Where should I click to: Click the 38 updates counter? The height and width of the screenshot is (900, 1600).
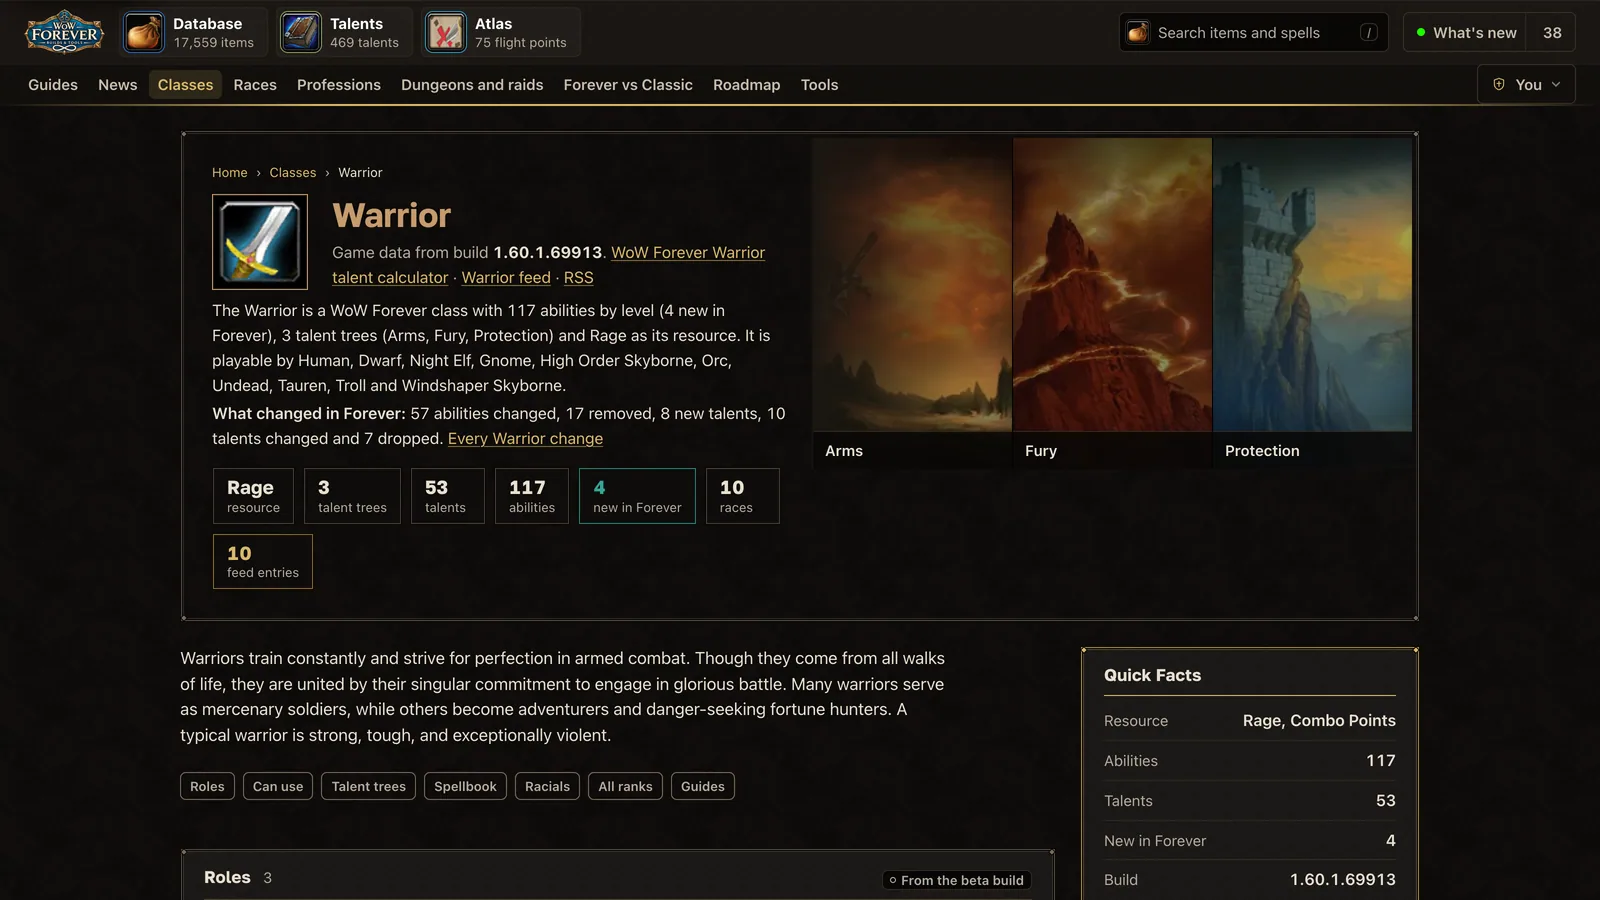[x=1552, y=33]
